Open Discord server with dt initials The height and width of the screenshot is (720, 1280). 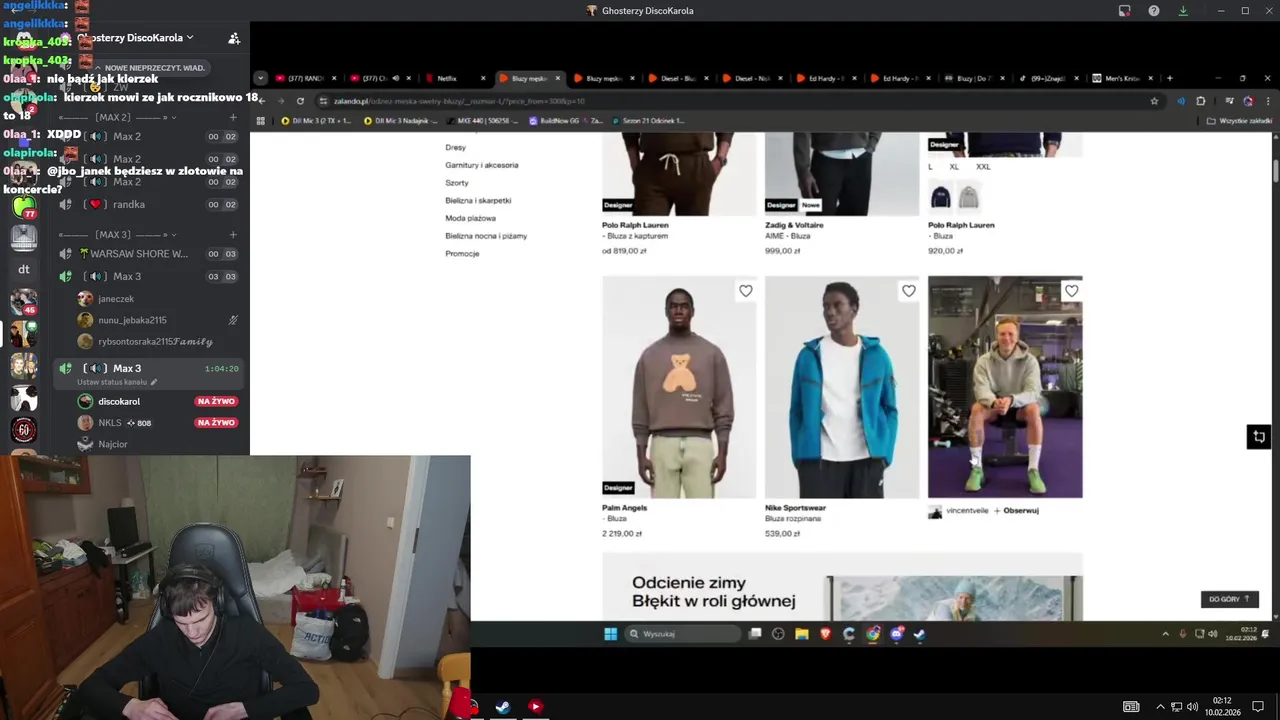click(x=24, y=269)
